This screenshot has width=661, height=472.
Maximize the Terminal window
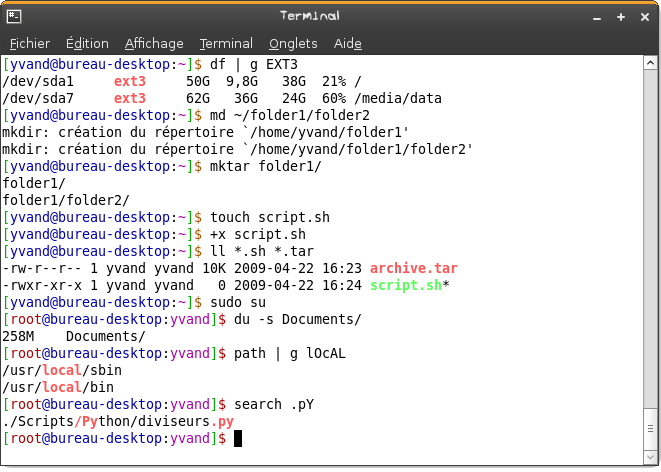620,16
